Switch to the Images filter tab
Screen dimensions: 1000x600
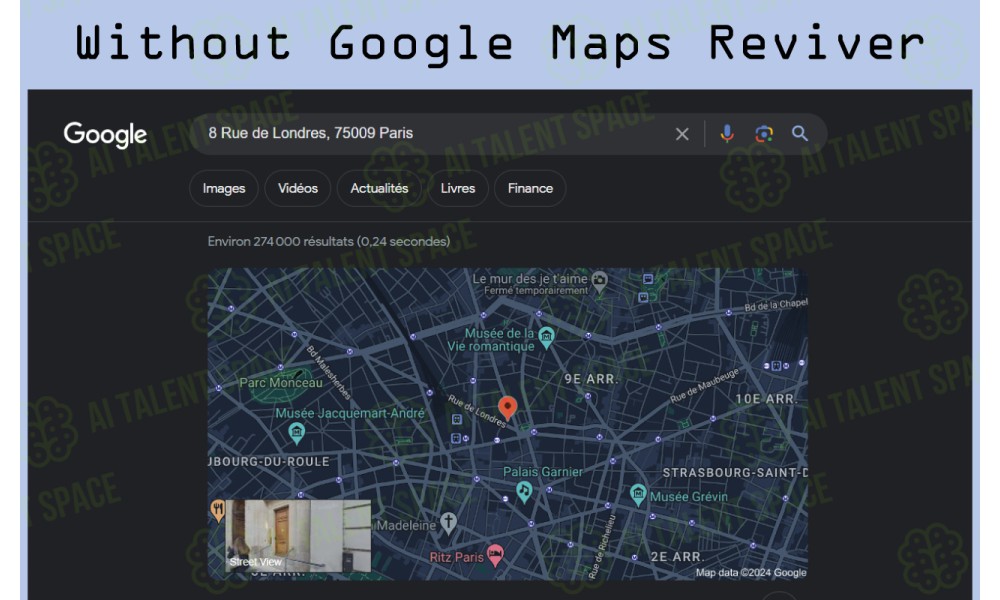tap(224, 188)
